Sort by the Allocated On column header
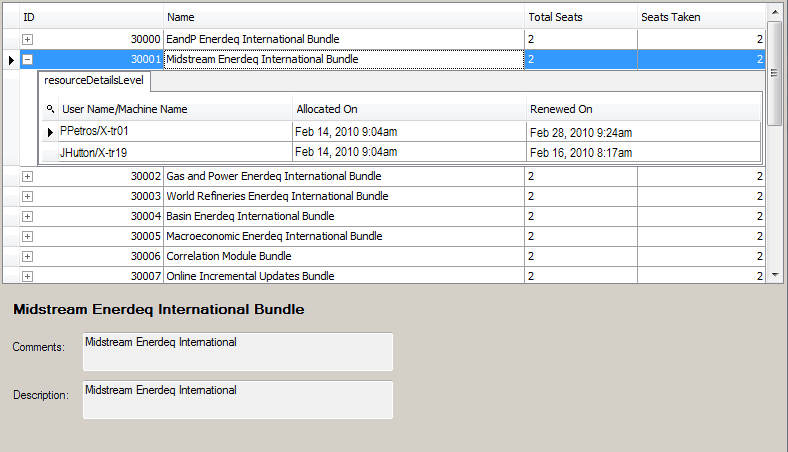The width and height of the screenshot is (788, 452). pos(408,109)
